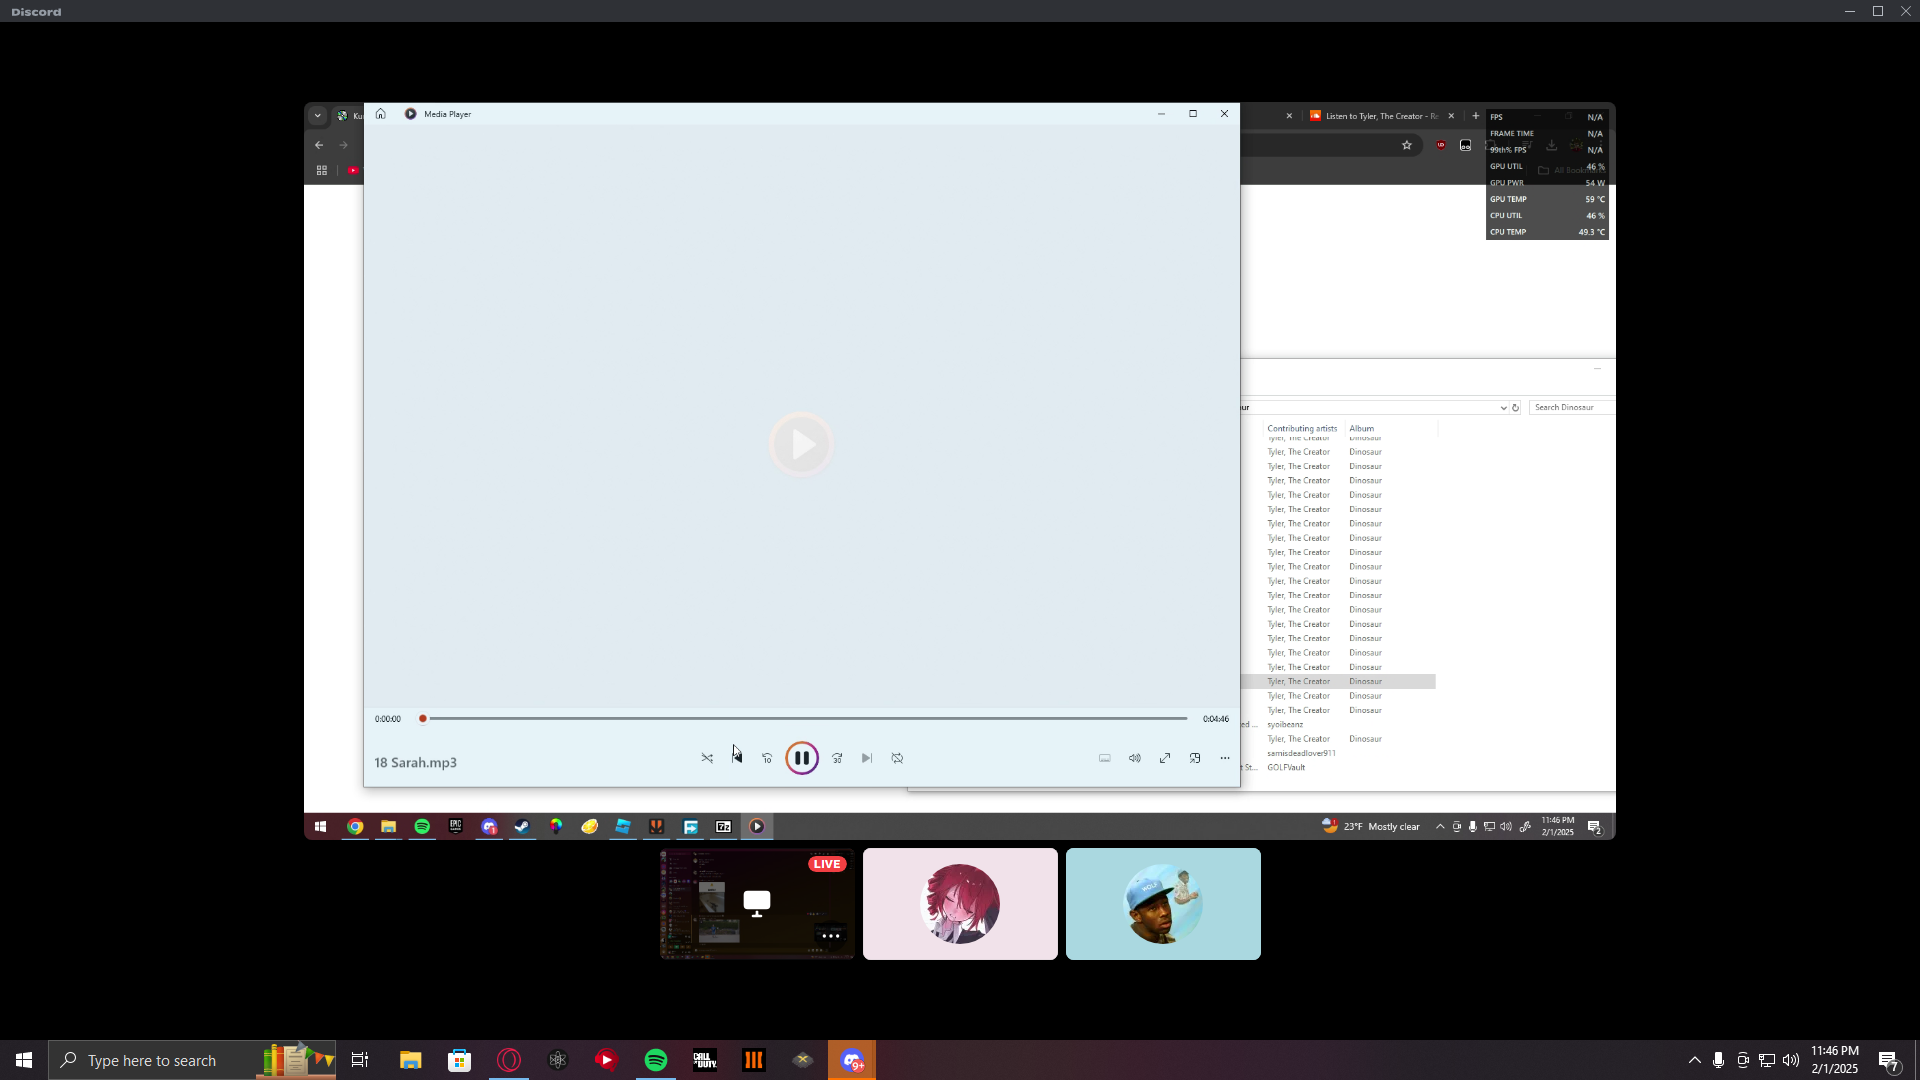Skip forward 30 seconds
This screenshot has height=1080, width=1920.
pos(837,758)
